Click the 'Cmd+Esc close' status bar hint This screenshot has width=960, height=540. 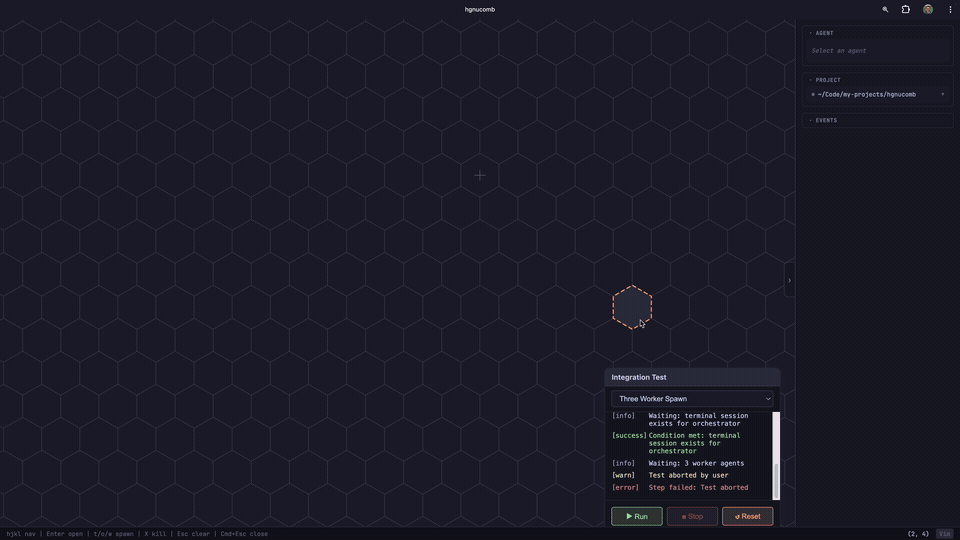pos(244,534)
